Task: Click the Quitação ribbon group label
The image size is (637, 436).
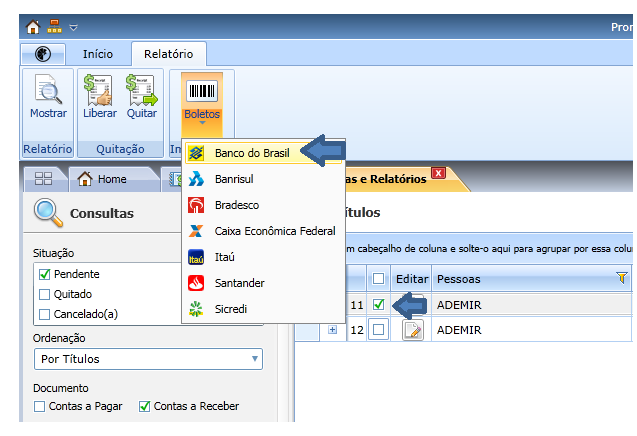Action: [120, 149]
